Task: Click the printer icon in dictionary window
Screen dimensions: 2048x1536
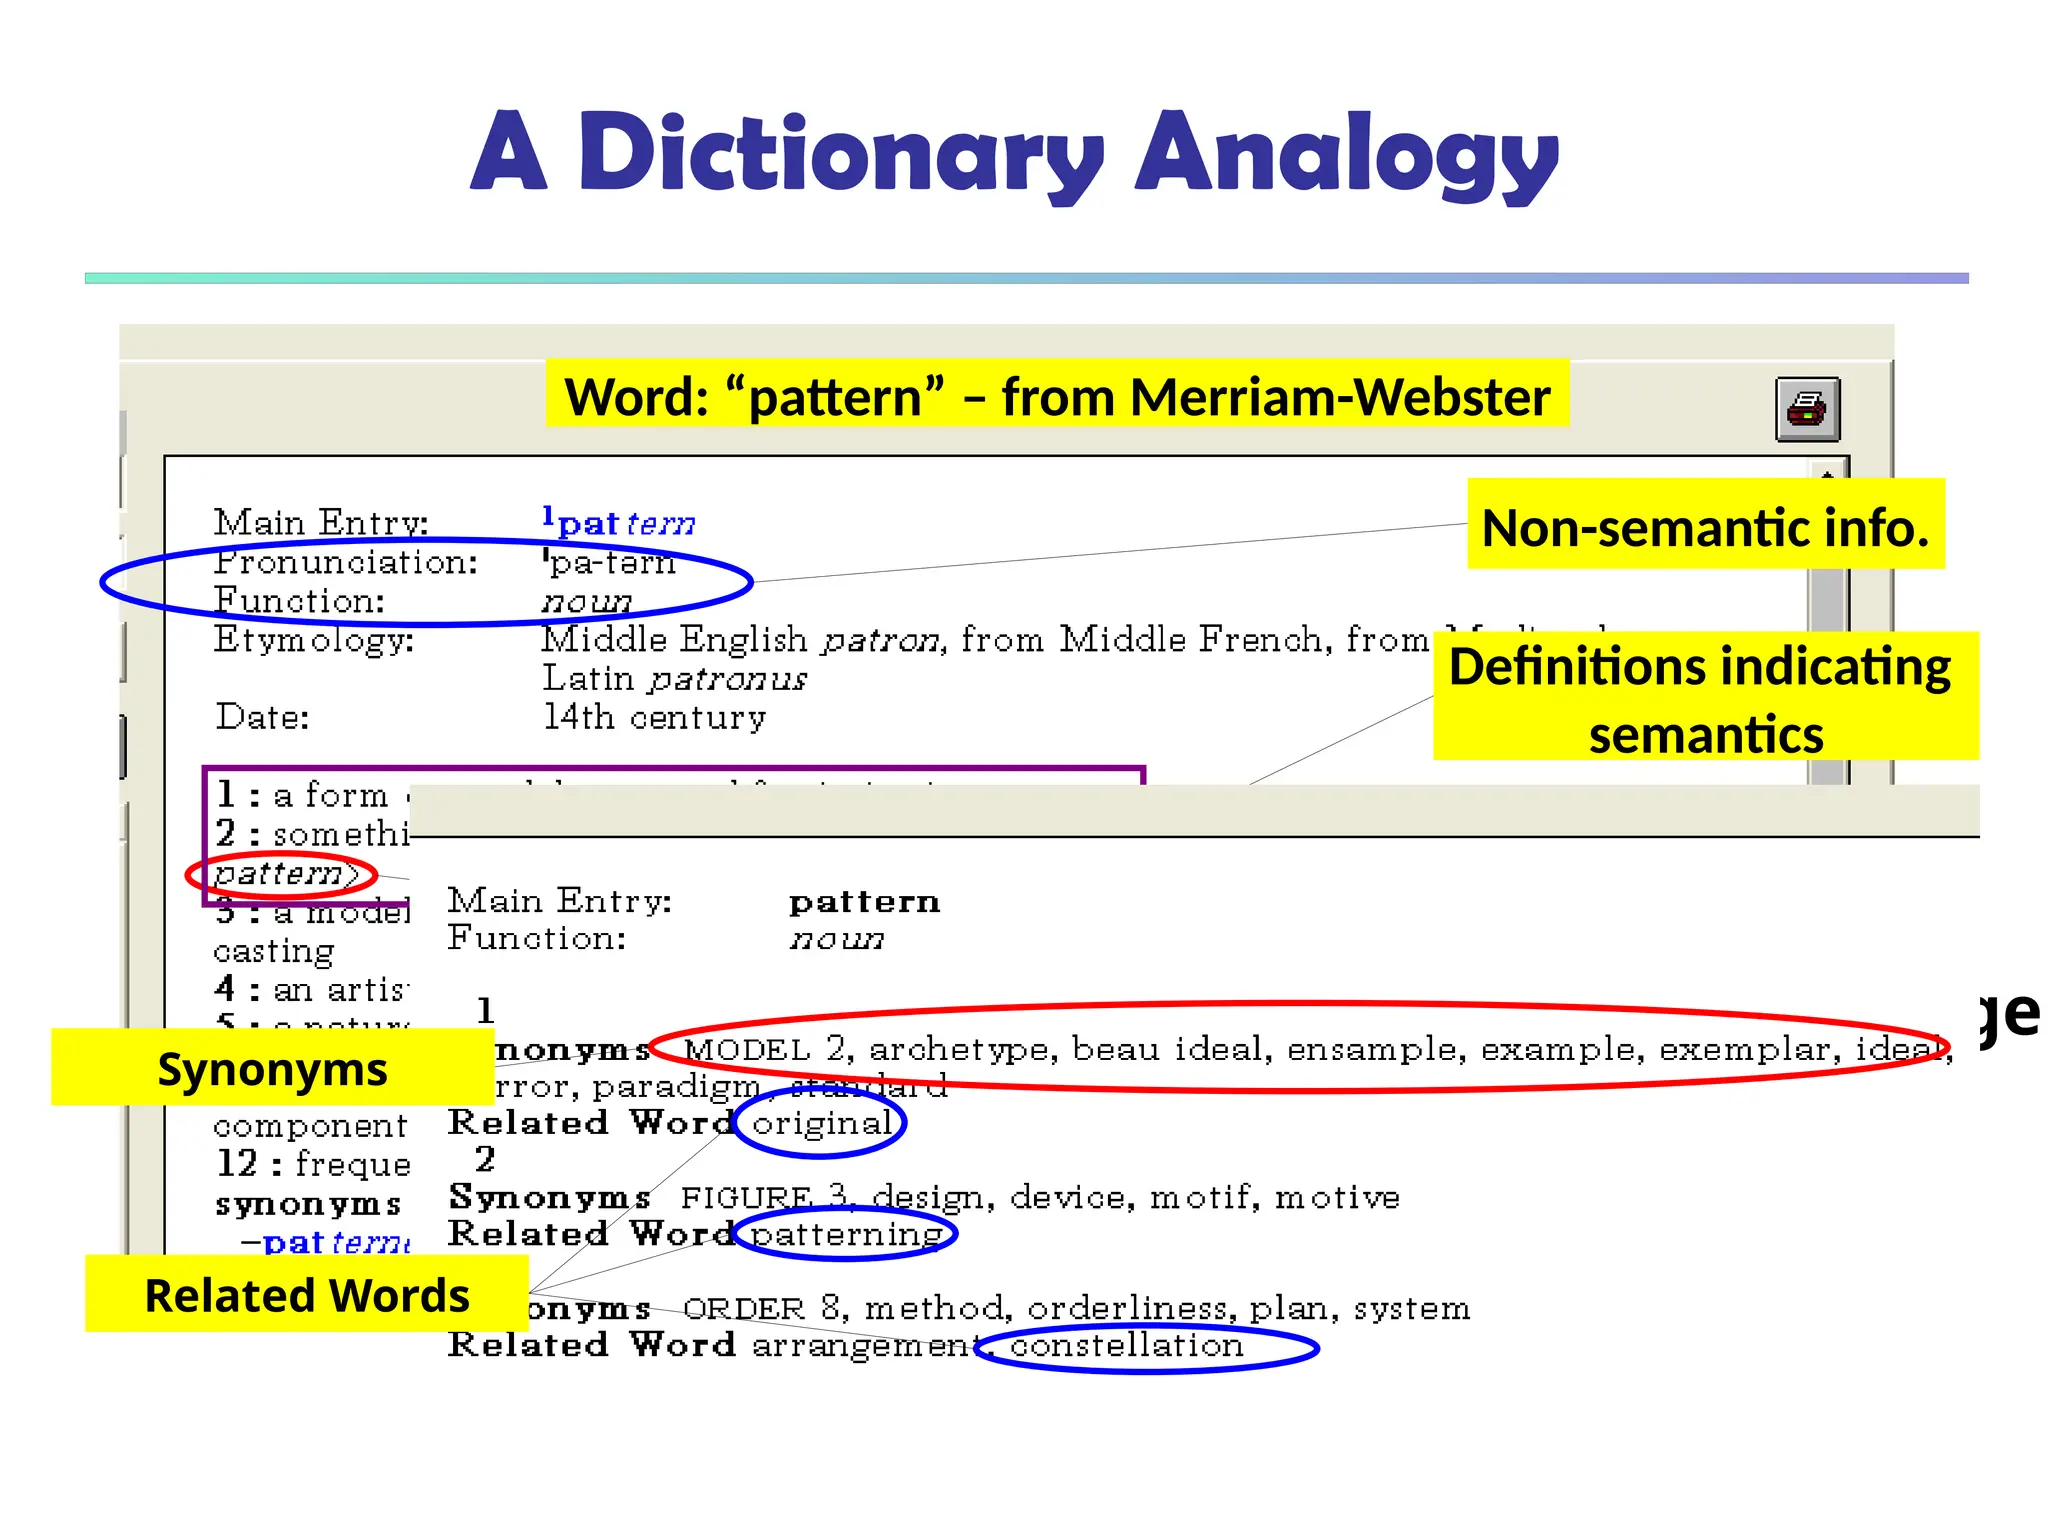Action: pos(1807,409)
